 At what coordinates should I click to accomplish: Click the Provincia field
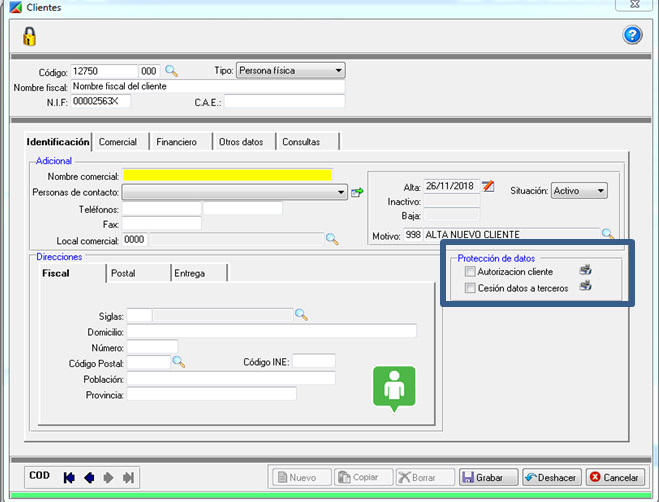211,394
